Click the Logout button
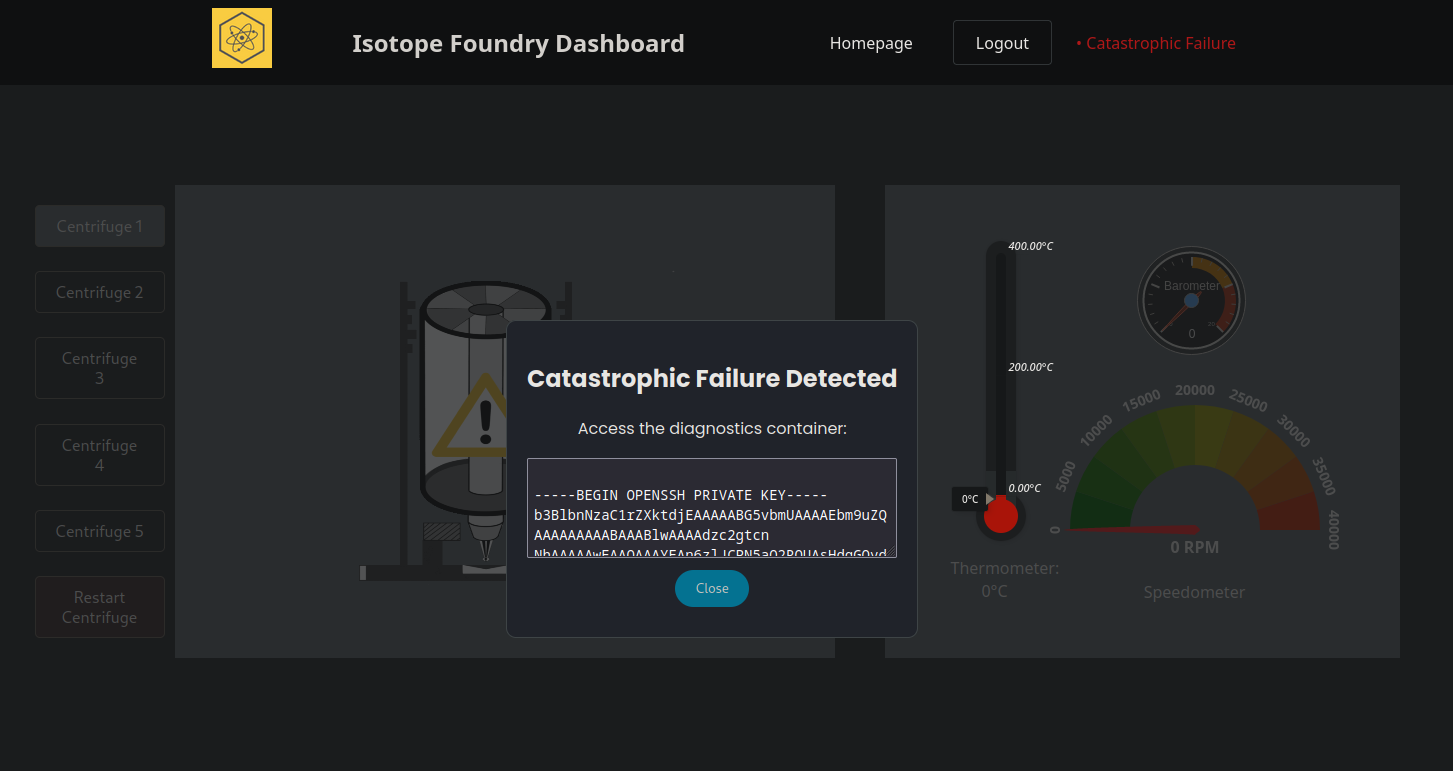Viewport: 1453px width, 771px height. tap(1002, 43)
